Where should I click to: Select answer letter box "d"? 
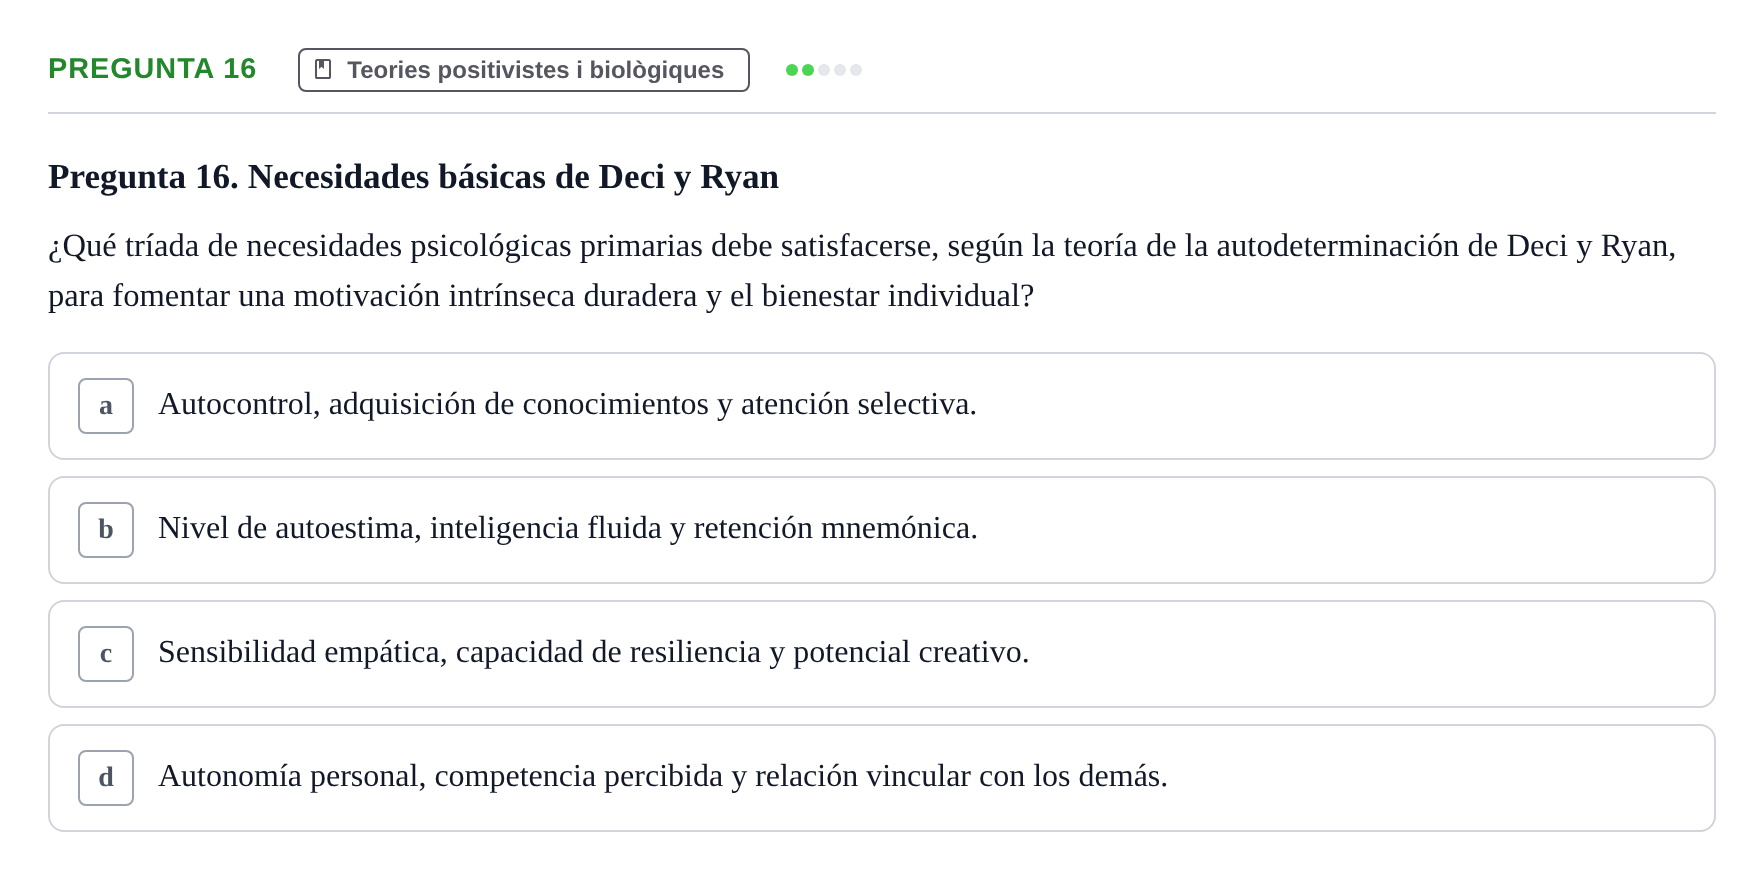[106, 778]
